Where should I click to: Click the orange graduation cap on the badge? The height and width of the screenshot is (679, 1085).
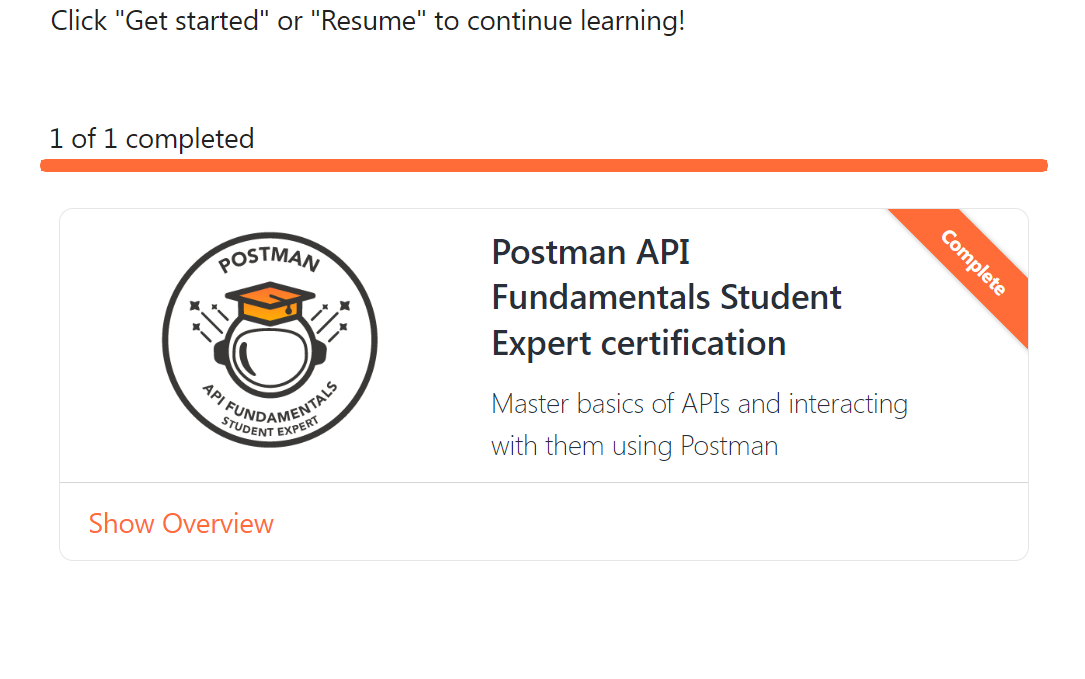pos(270,295)
